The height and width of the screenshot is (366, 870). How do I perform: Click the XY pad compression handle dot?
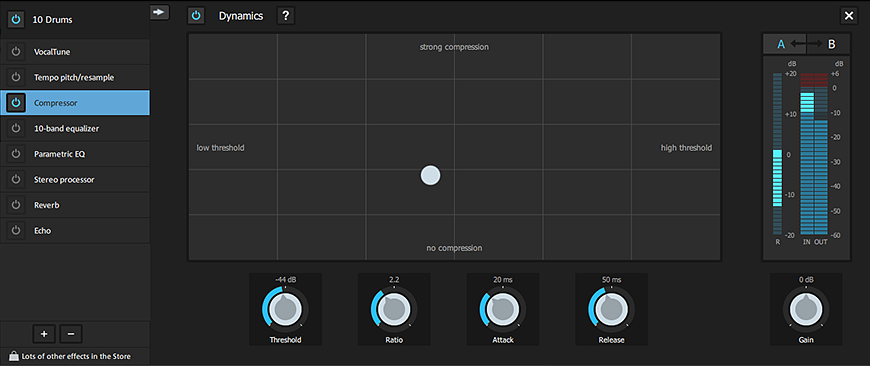click(431, 175)
